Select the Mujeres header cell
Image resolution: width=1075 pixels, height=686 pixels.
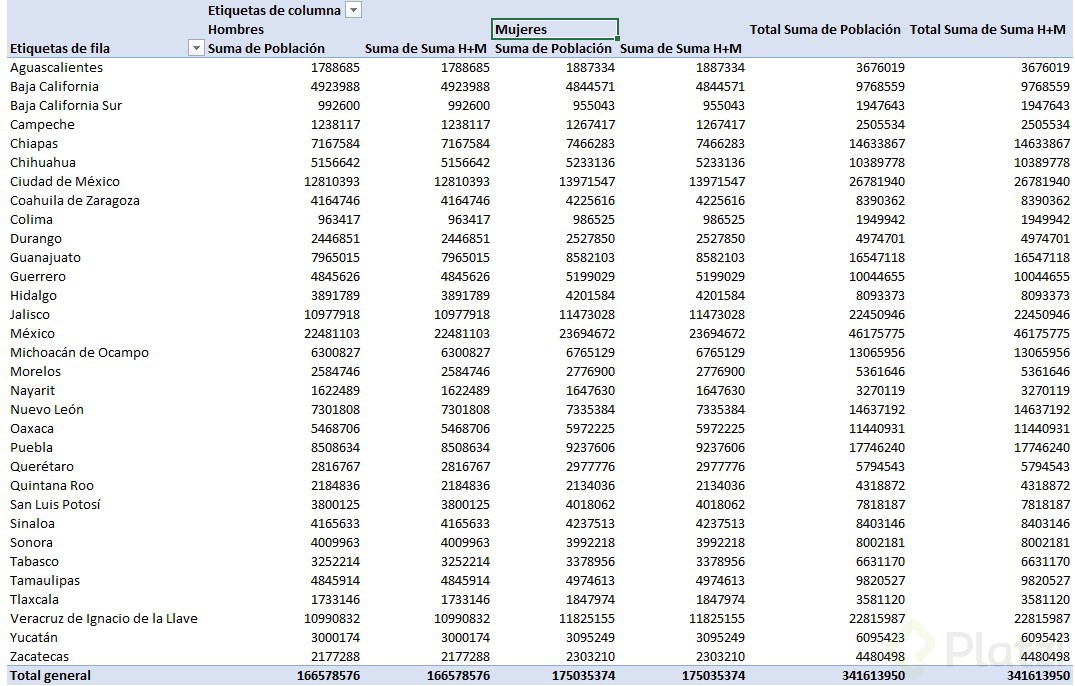click(x=555, y=29)
